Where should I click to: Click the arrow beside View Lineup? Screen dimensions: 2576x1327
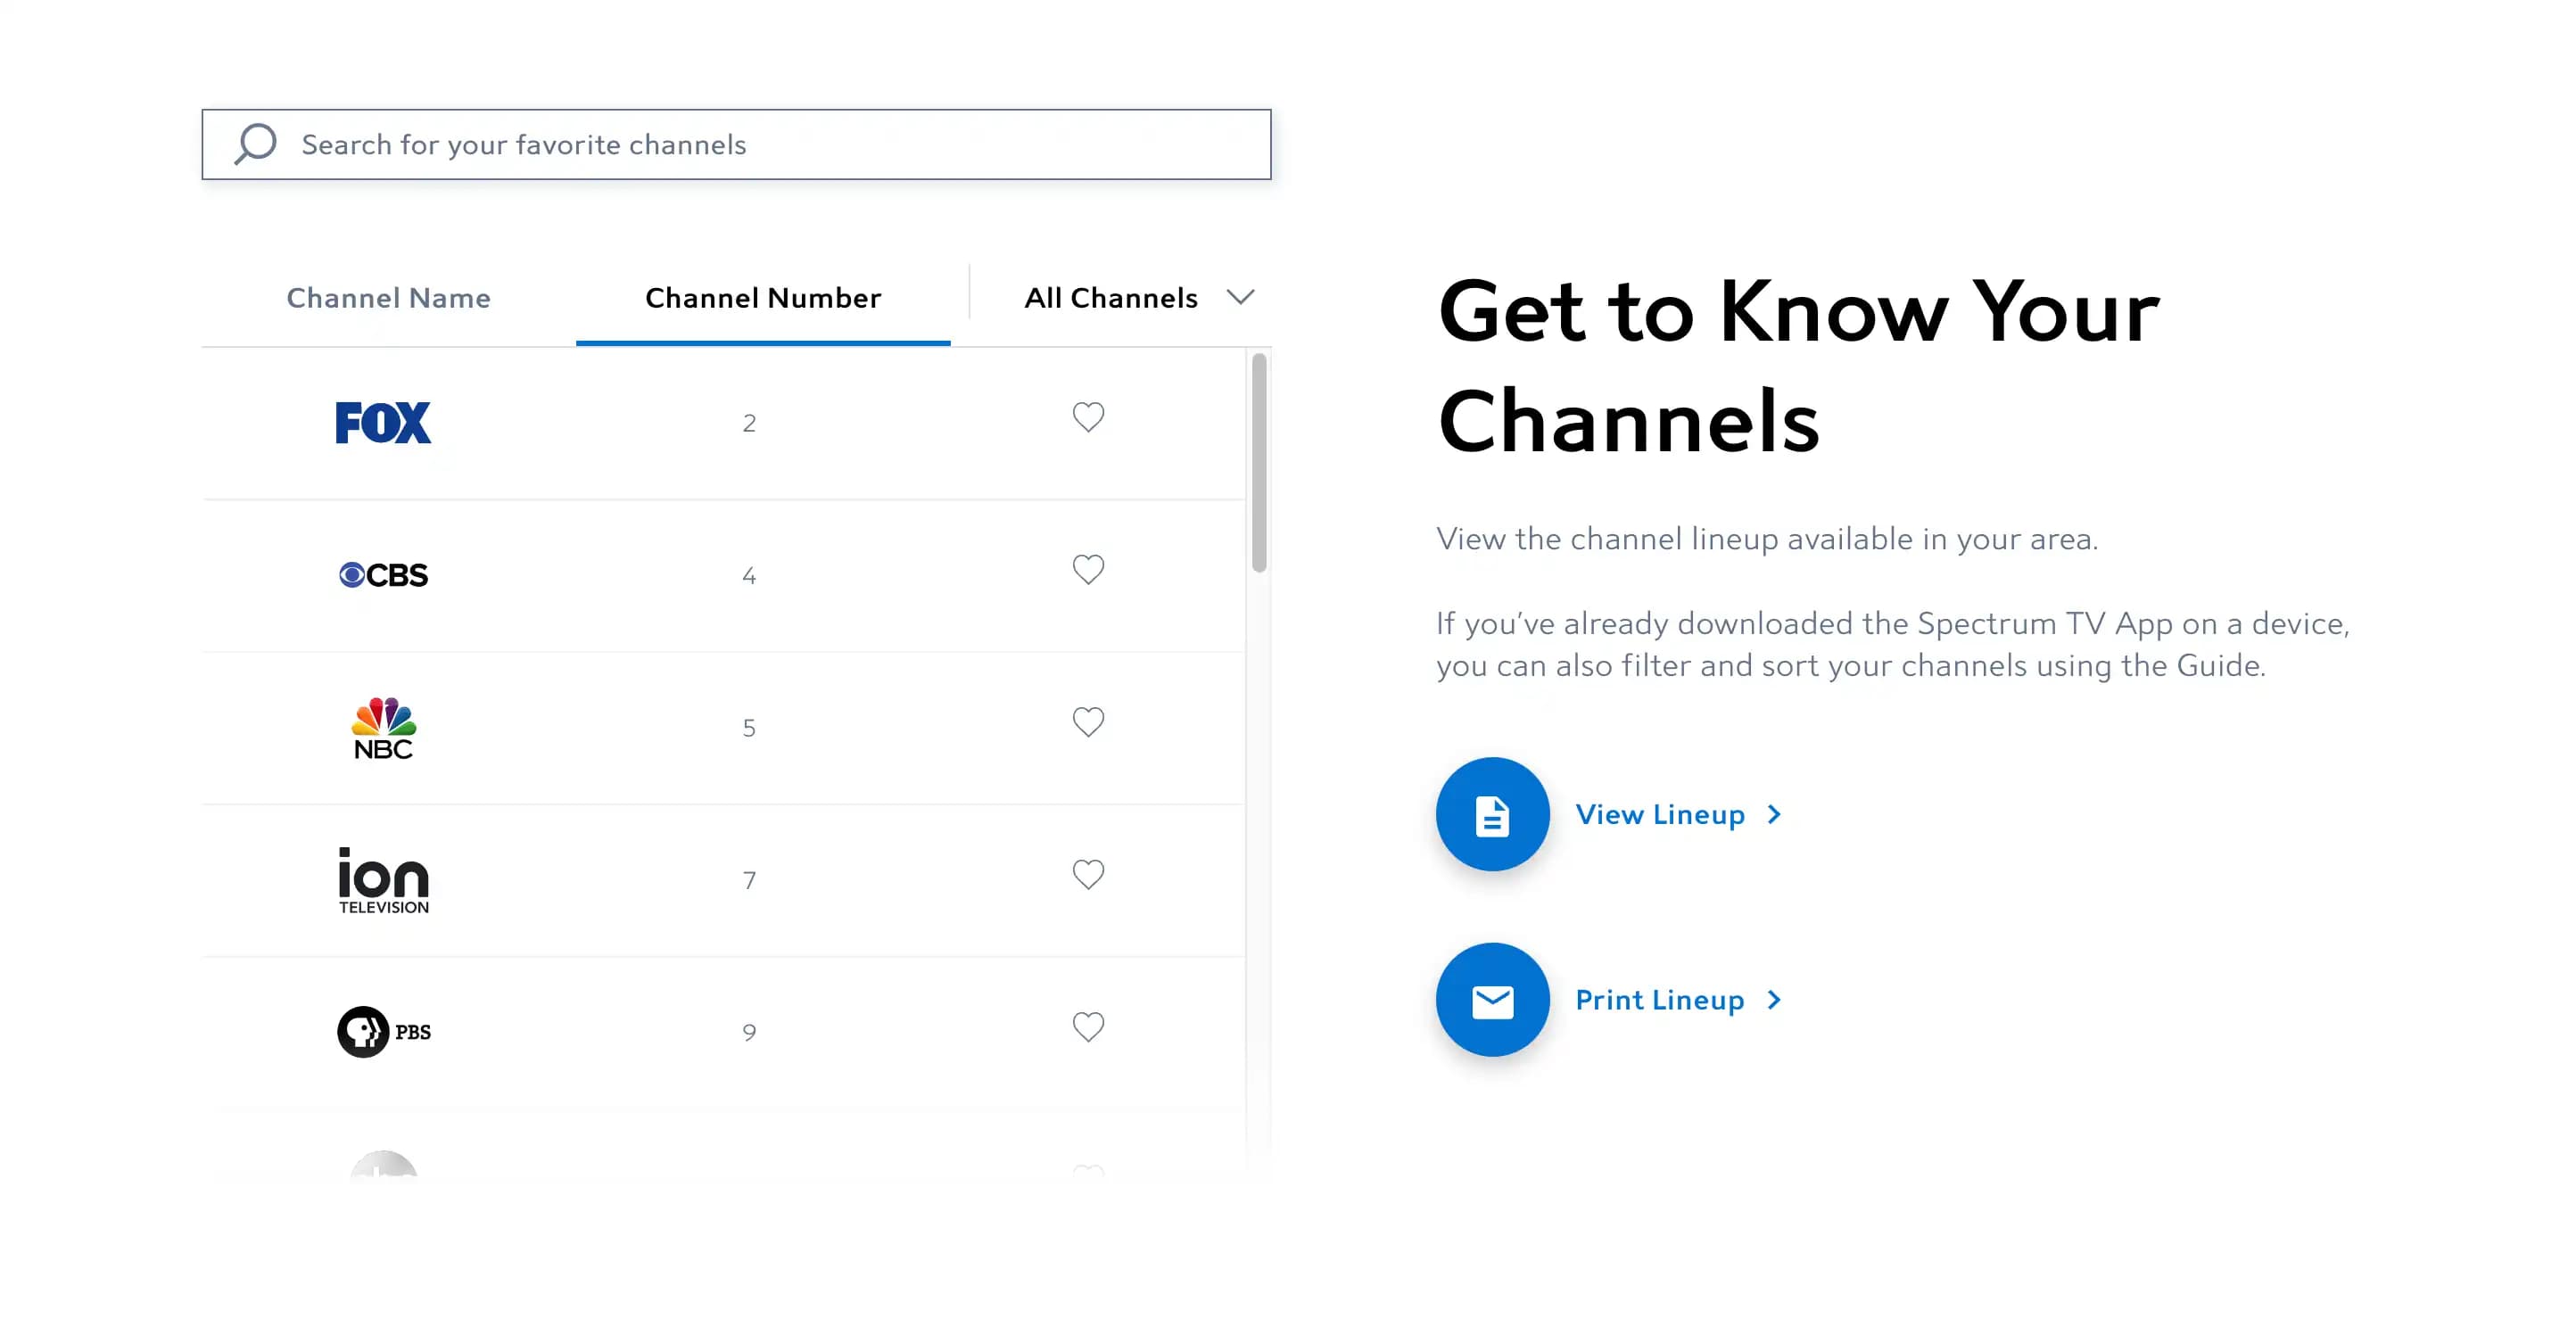(x=1774, y=815)
